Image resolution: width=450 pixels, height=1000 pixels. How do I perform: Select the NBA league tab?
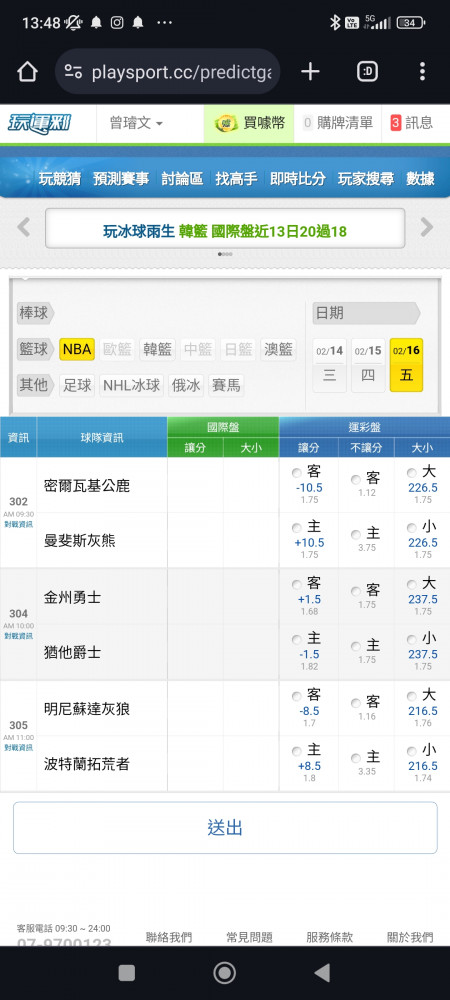[77, 349]
